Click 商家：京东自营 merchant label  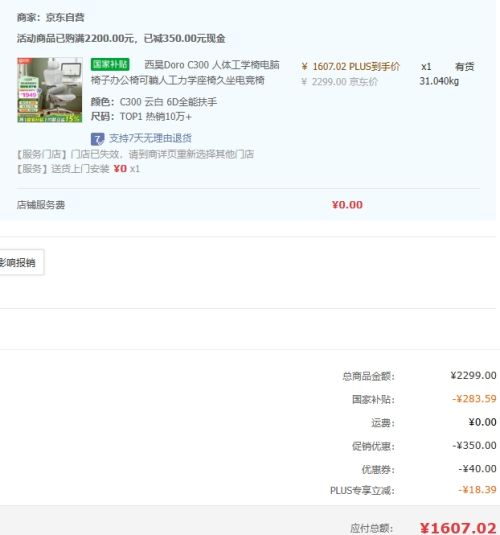coord(51,17)
